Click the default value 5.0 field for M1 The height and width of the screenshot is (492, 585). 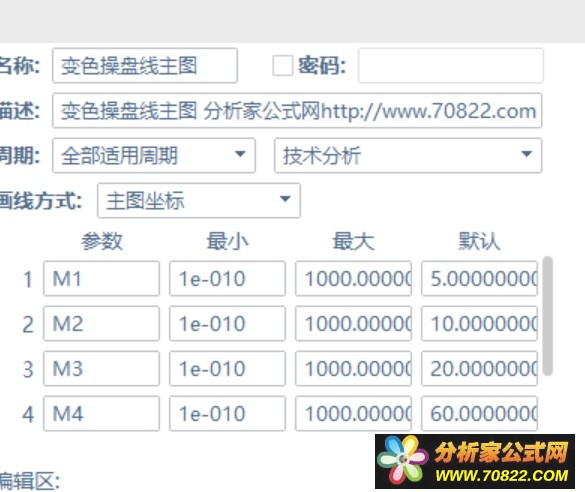point(479,279)
